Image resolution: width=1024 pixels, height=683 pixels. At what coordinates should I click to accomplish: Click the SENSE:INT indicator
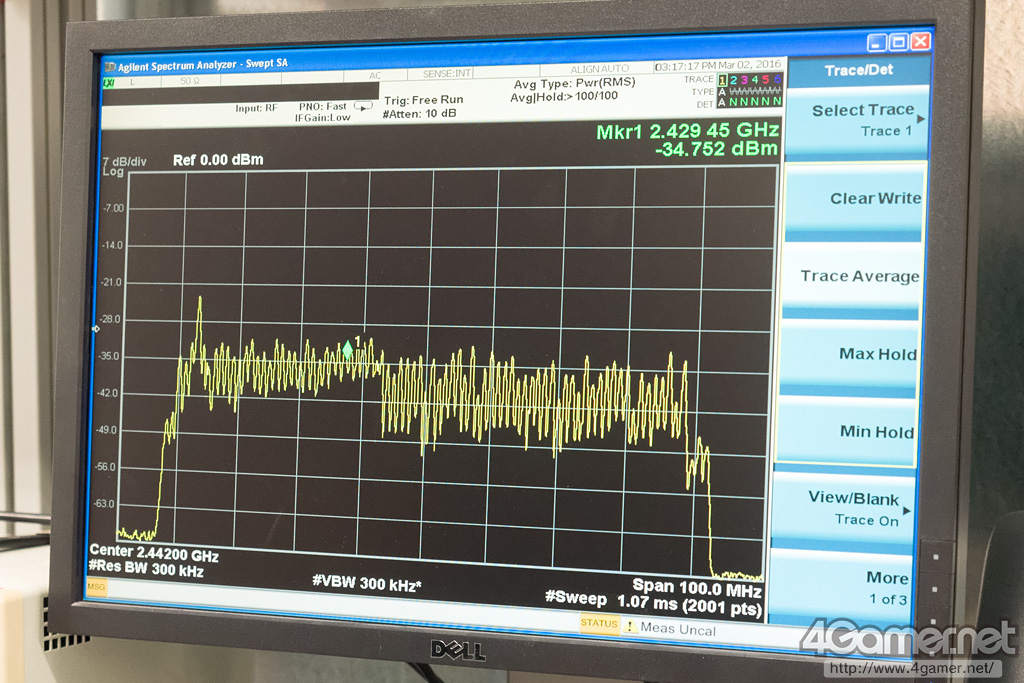tap(447, 74)
